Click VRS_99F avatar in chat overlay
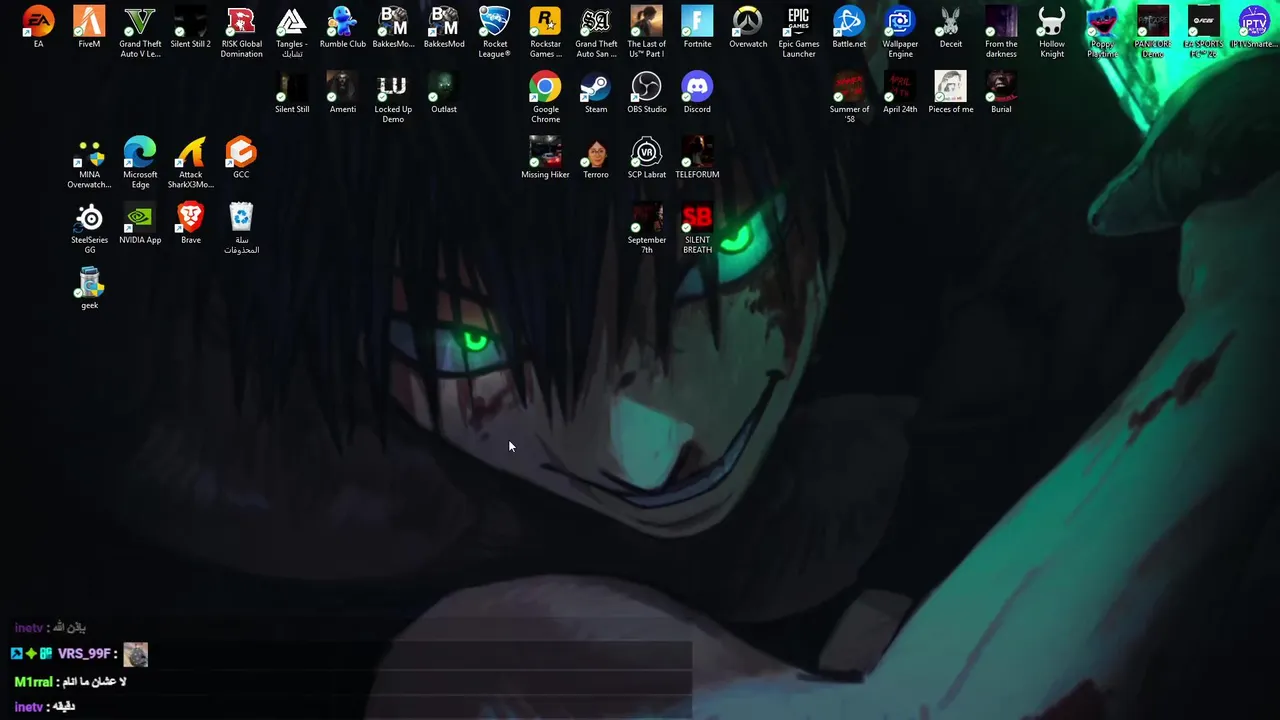 coord(136,655)
